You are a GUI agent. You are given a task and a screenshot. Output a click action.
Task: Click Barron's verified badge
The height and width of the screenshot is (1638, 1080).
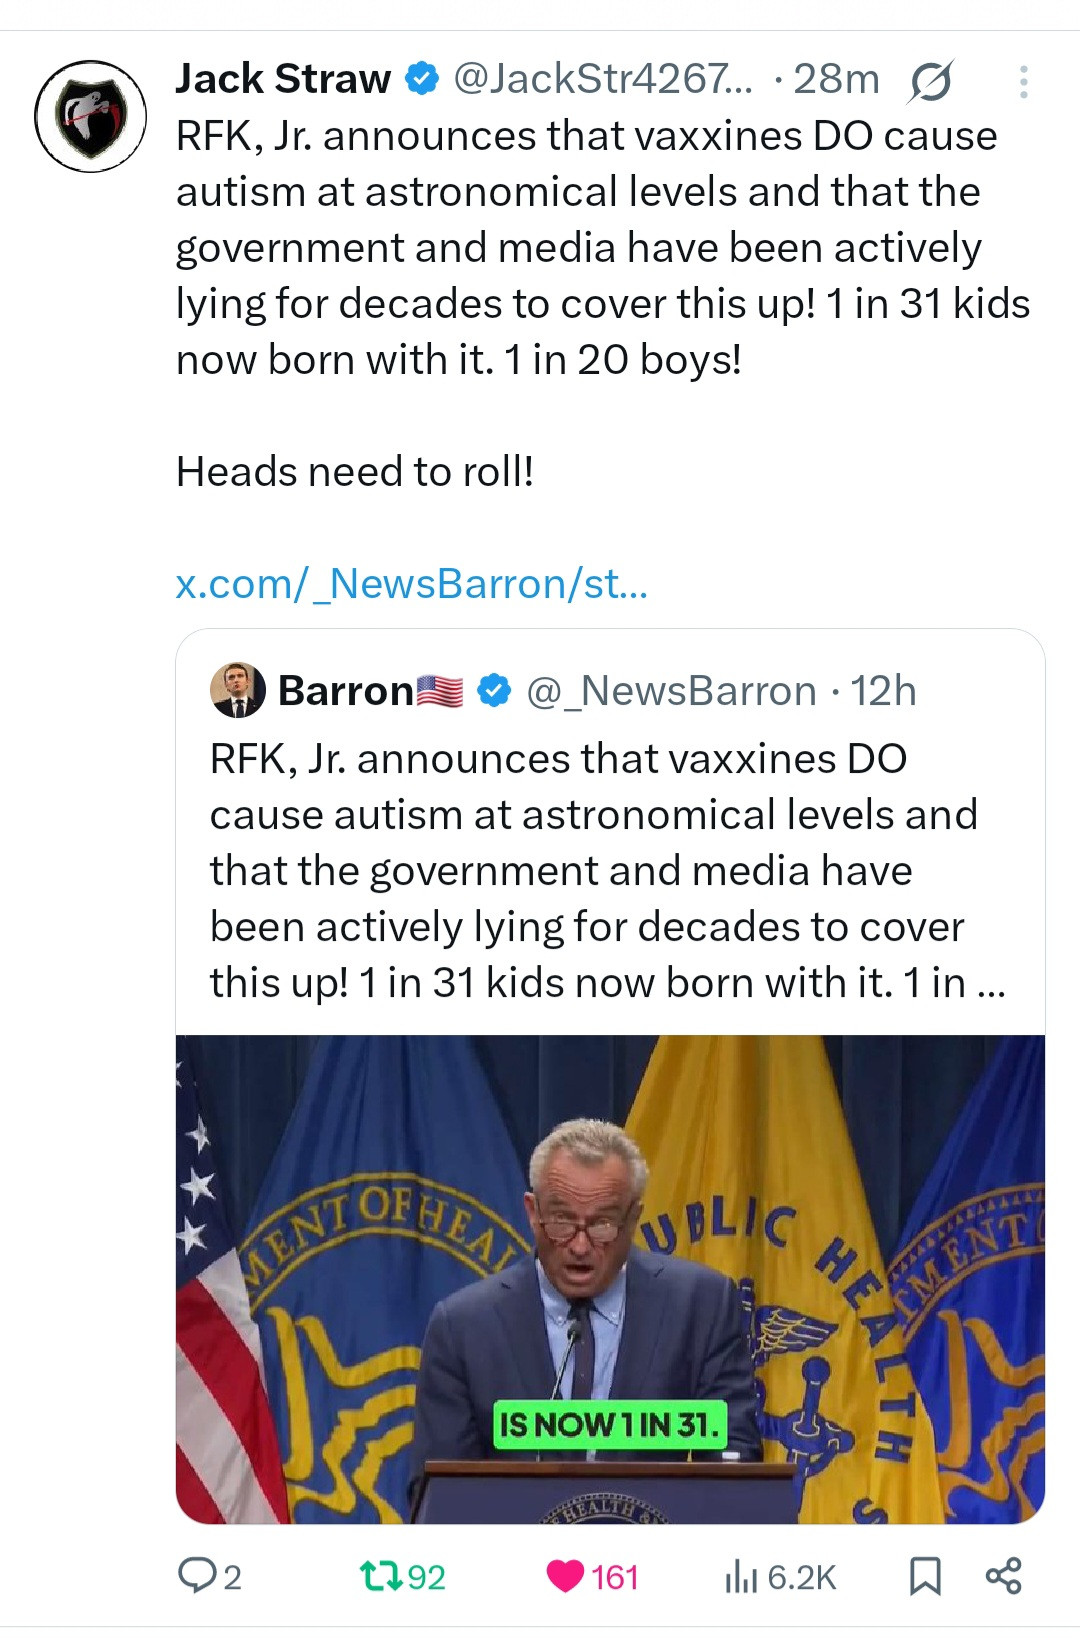[493, 691]
